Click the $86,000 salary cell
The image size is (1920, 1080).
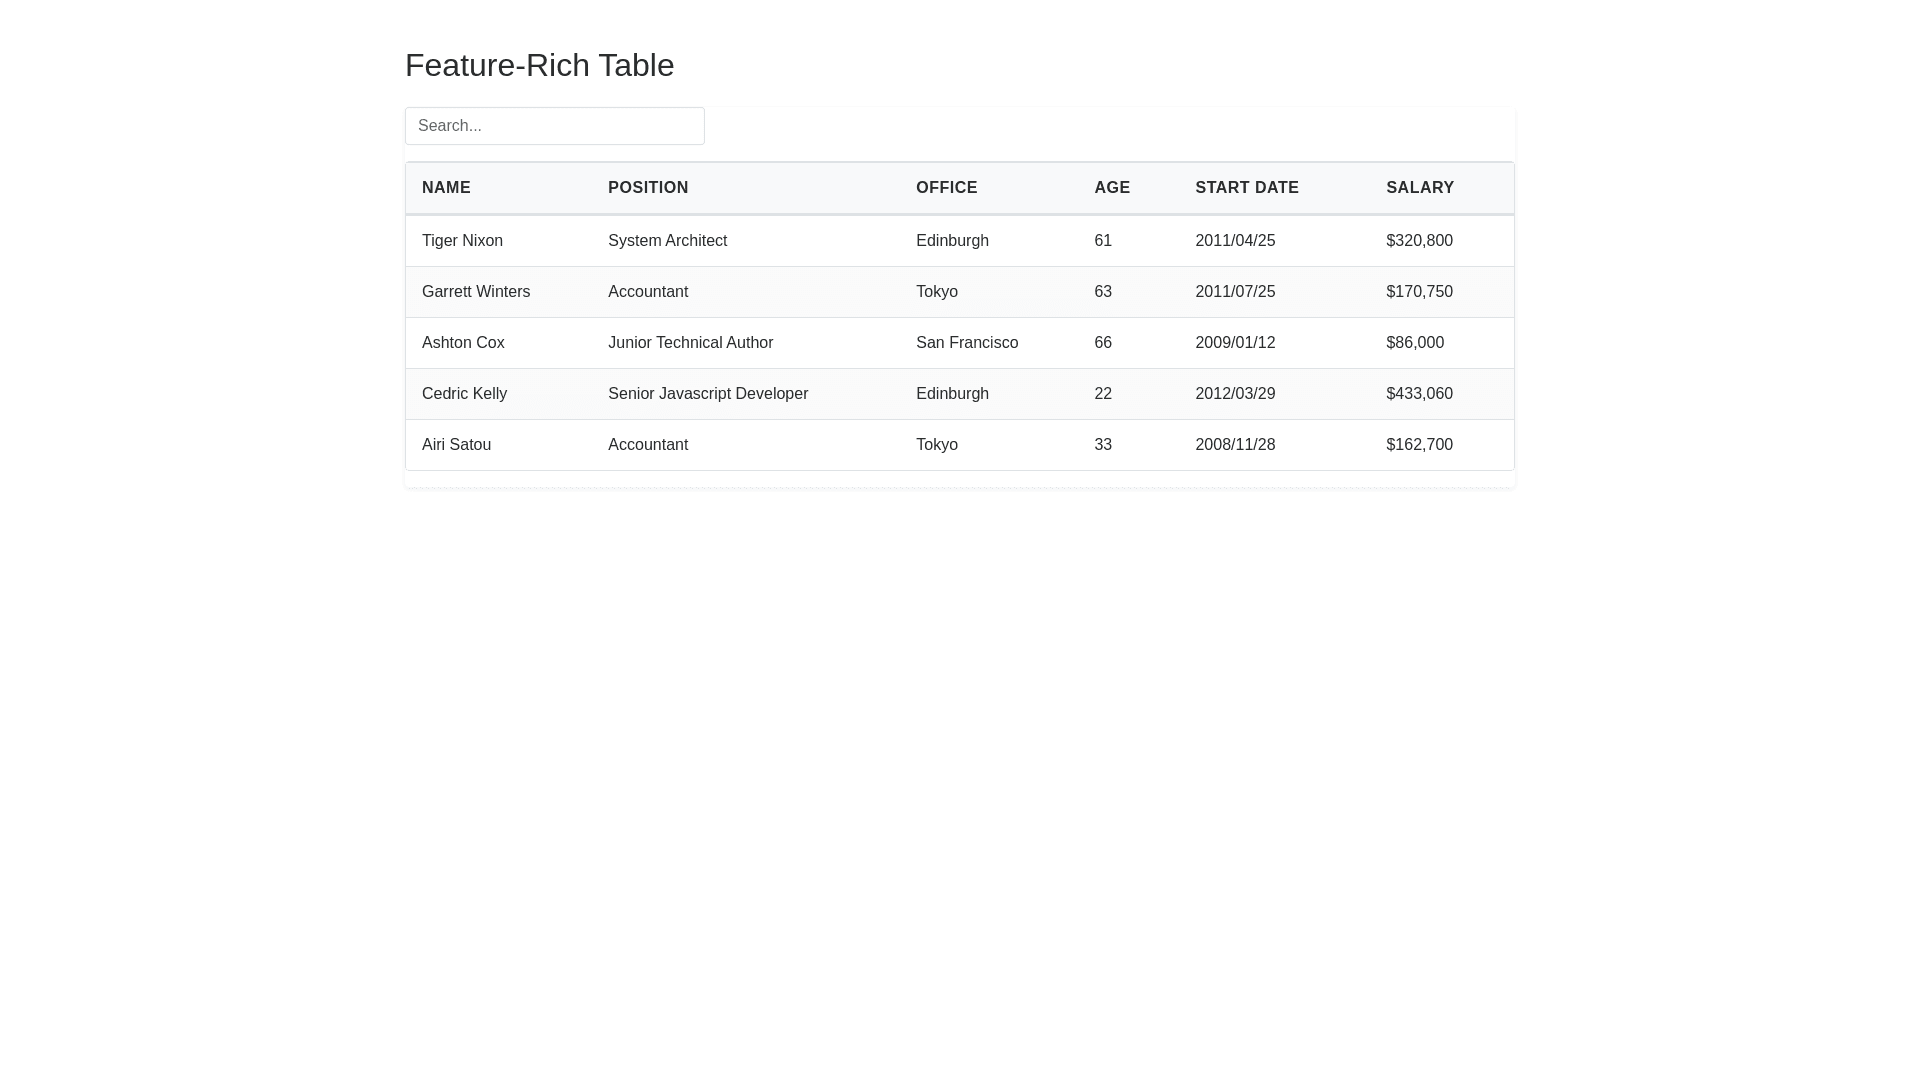pos(1414,343)
